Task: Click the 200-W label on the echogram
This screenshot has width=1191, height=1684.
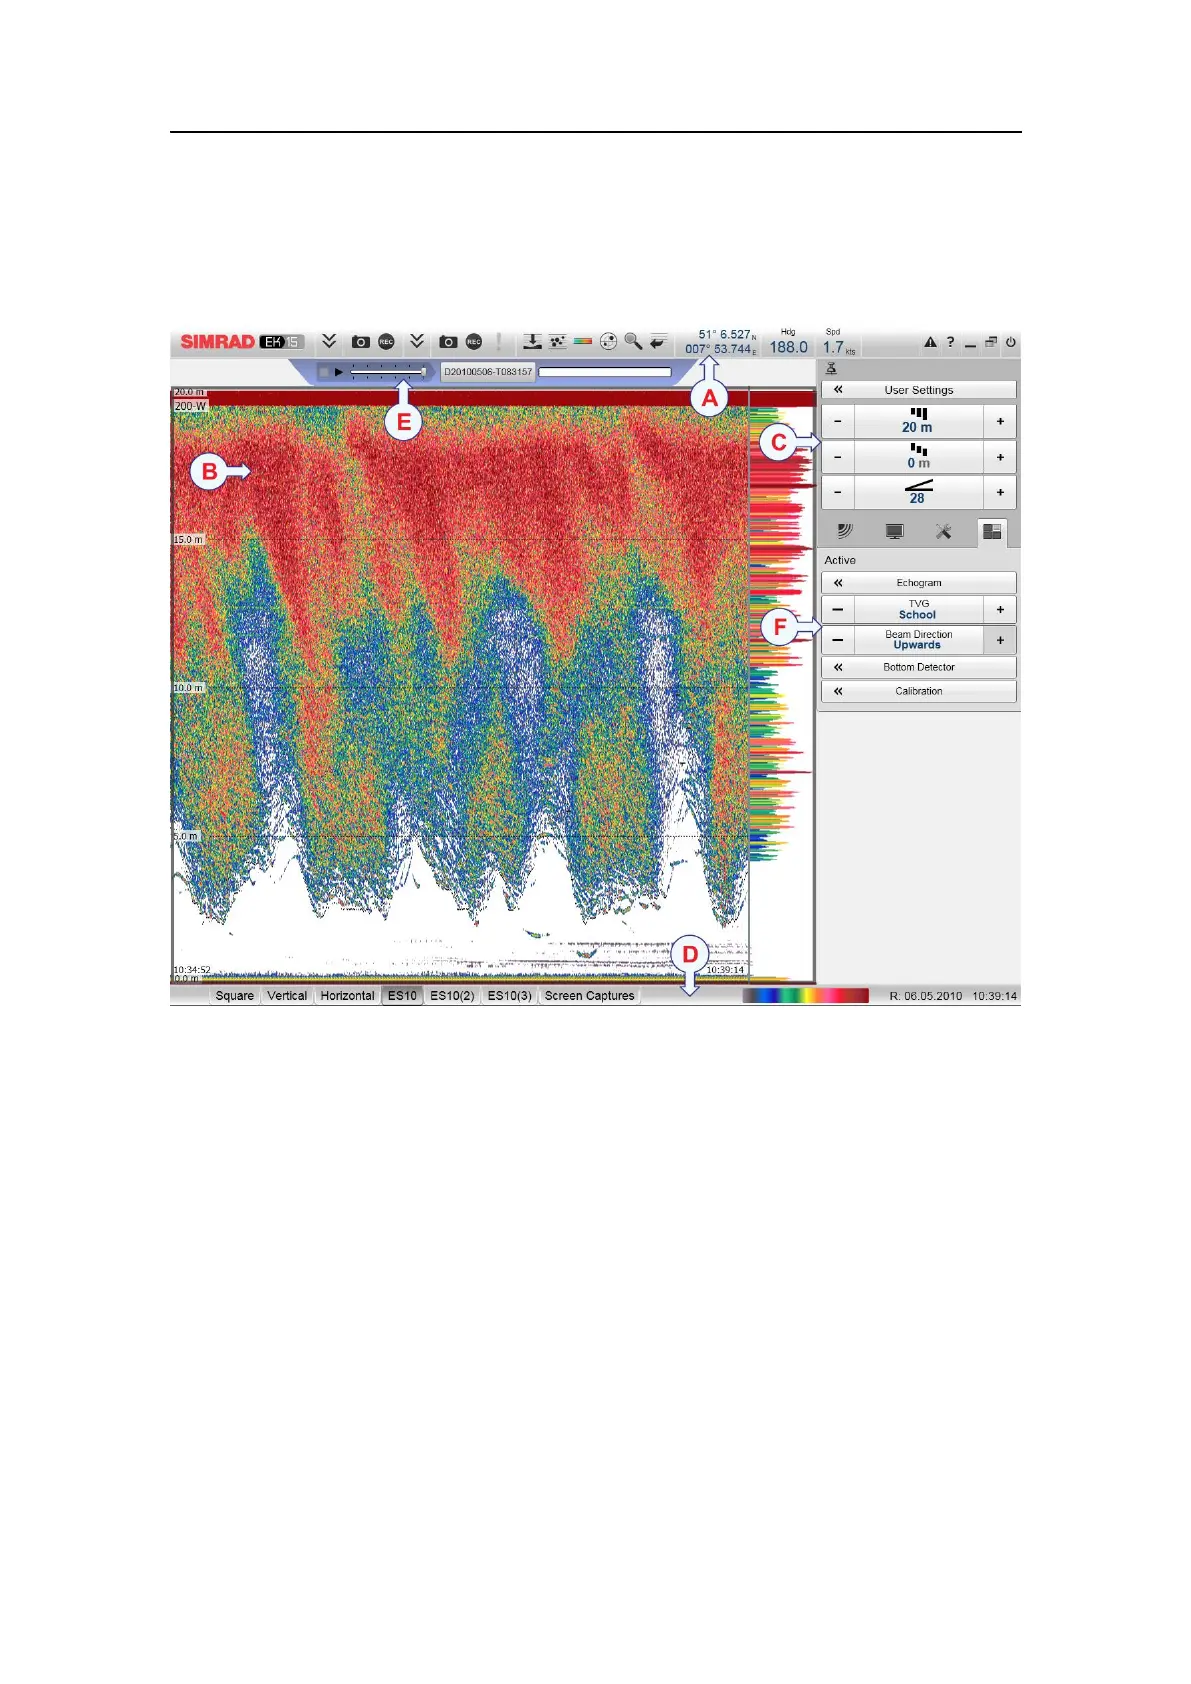Action: pos(190,406)
